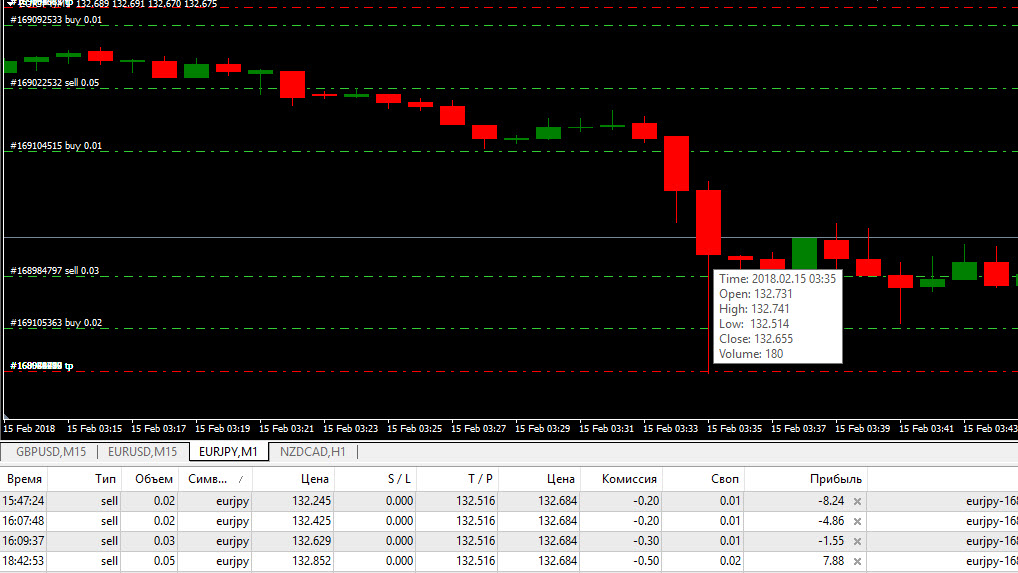
Task: Click the open price 132.629
Action: pos(312,541)
